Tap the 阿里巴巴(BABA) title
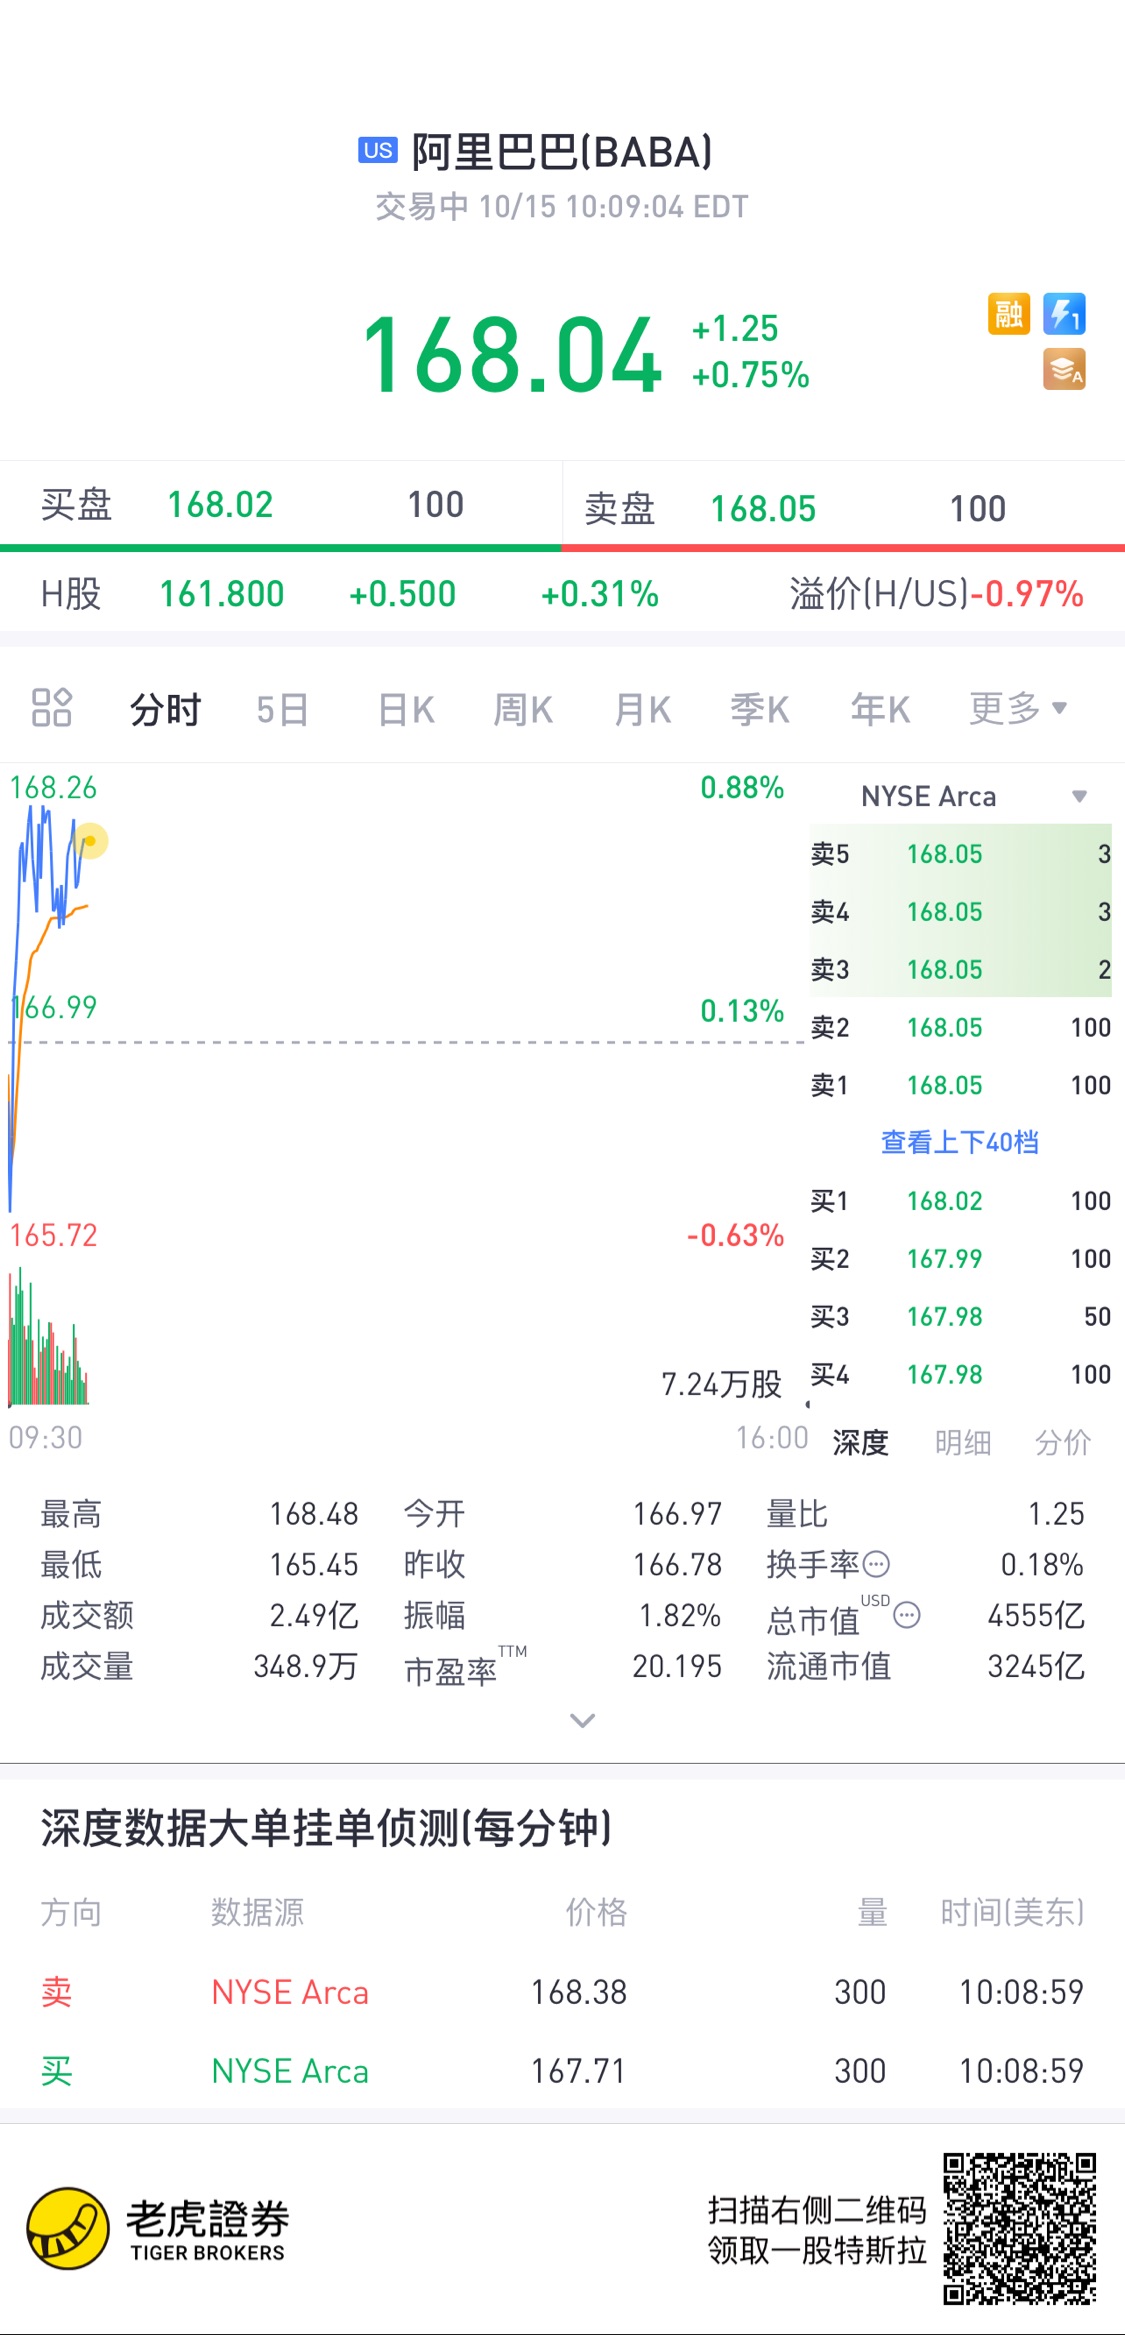Screen dimensions: 1125x2335 pos(562,152)
